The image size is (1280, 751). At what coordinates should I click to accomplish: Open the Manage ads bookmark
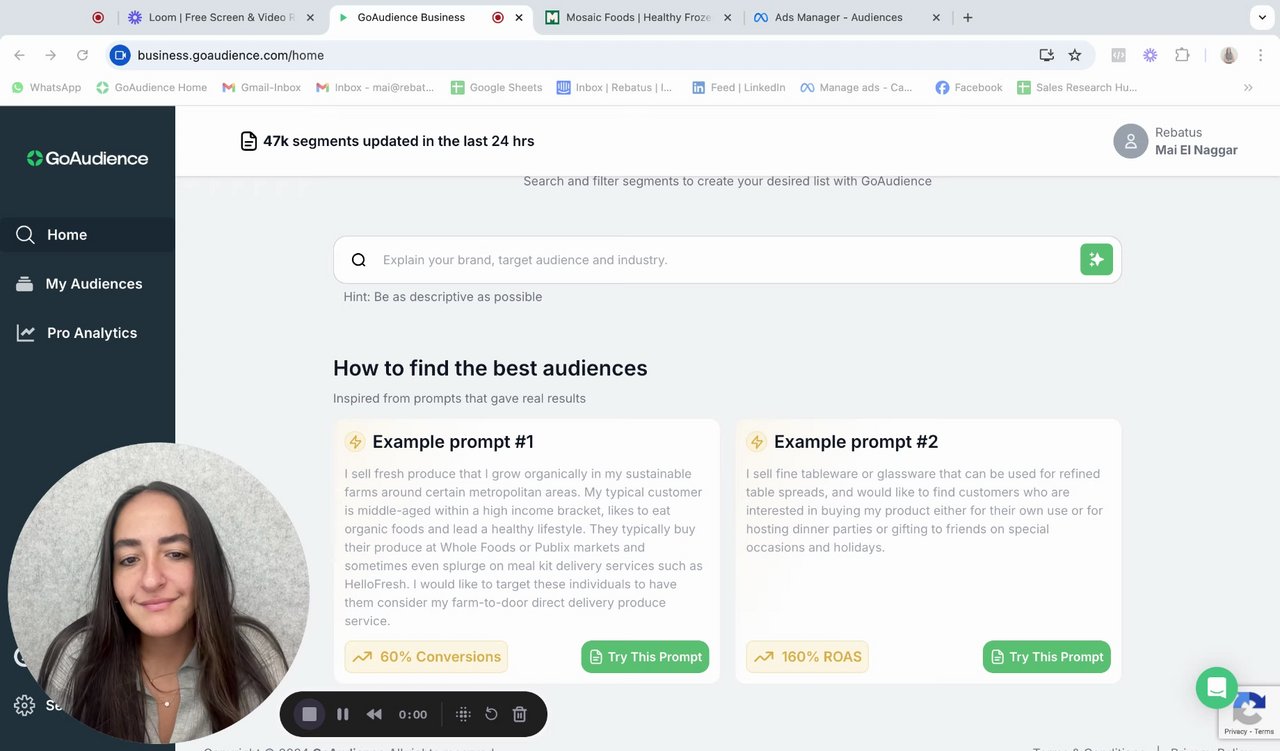[x=856, y=88]
